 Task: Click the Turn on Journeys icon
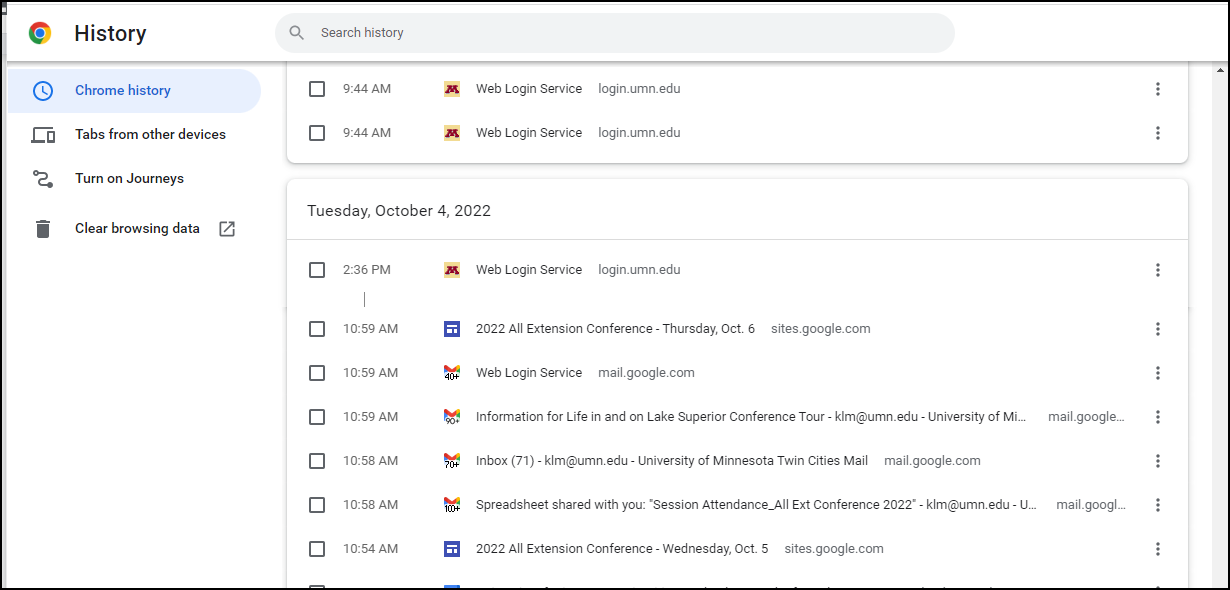(42, 179)
